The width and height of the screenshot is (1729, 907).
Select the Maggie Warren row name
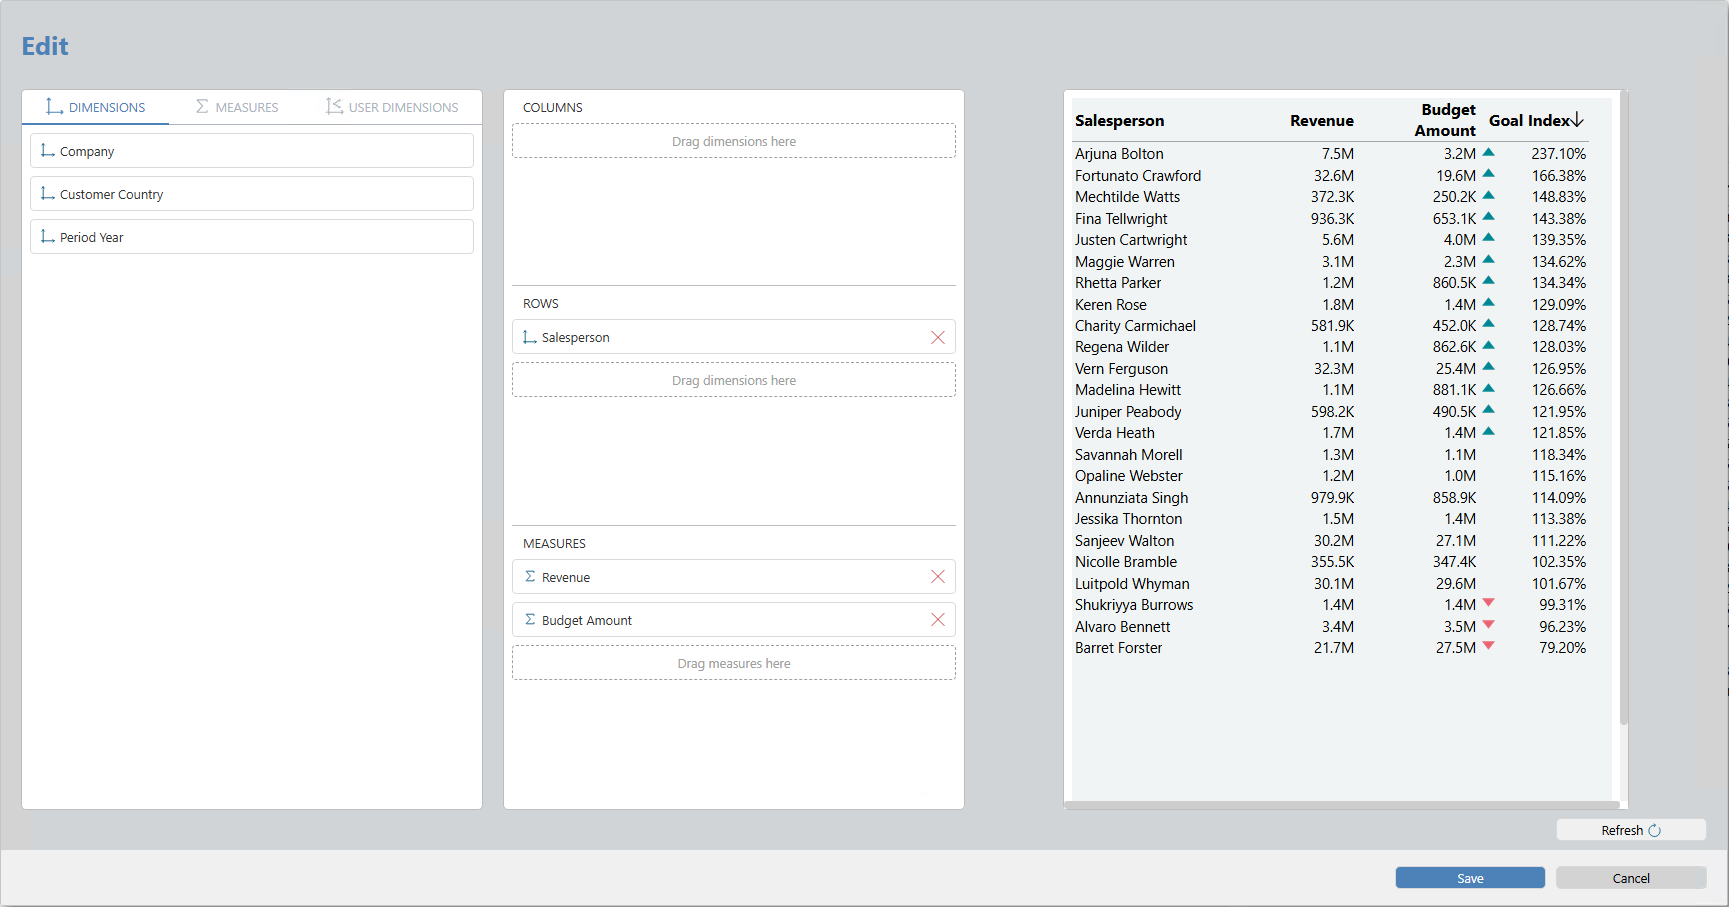pyautogui.click(x=1125, y=262)
